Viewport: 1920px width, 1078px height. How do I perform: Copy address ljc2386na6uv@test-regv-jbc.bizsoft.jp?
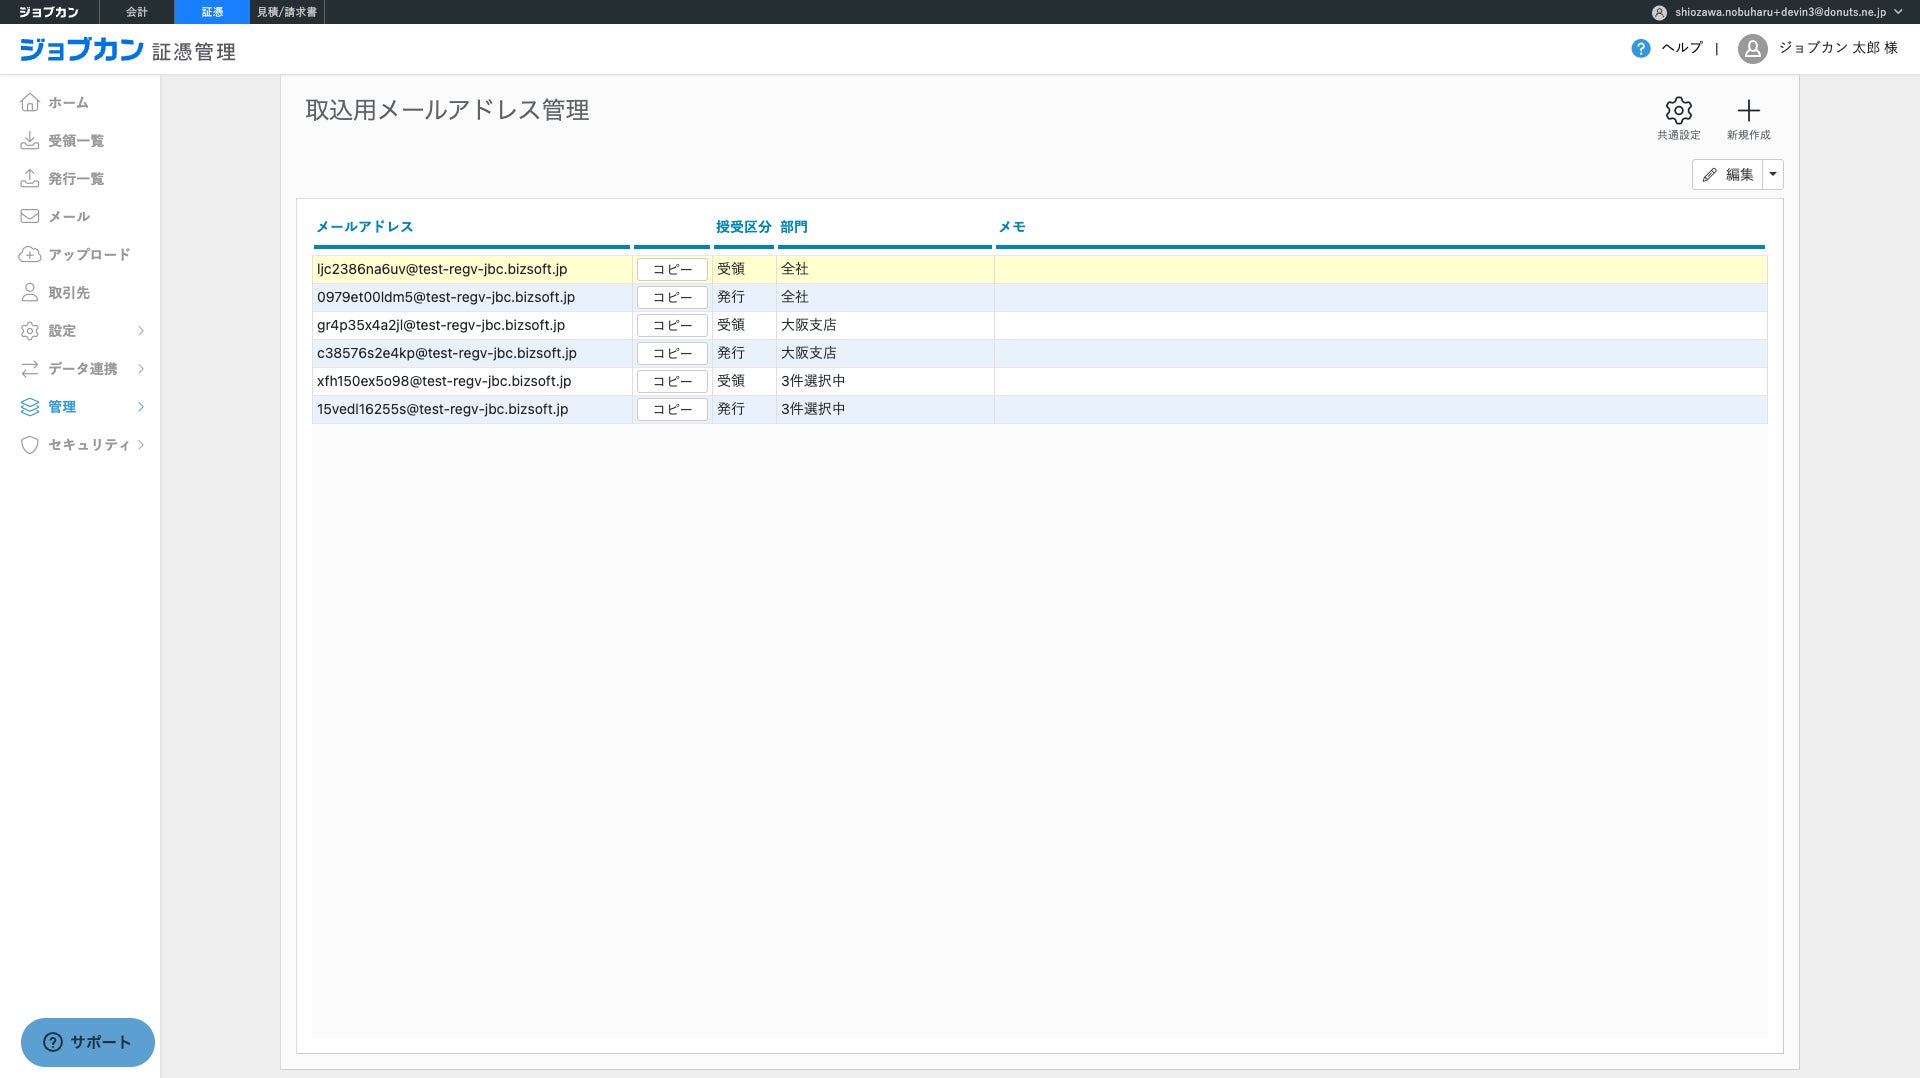click(x=672, y=269)
